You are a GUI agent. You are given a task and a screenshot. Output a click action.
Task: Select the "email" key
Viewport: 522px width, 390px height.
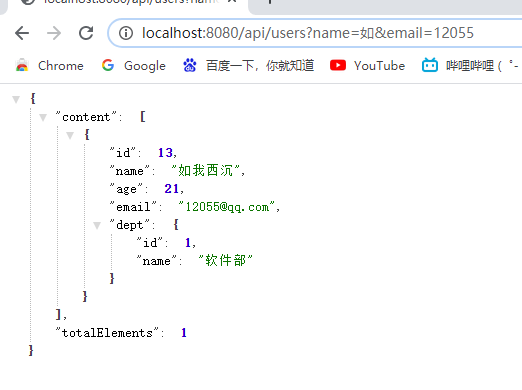click(133, 207)
